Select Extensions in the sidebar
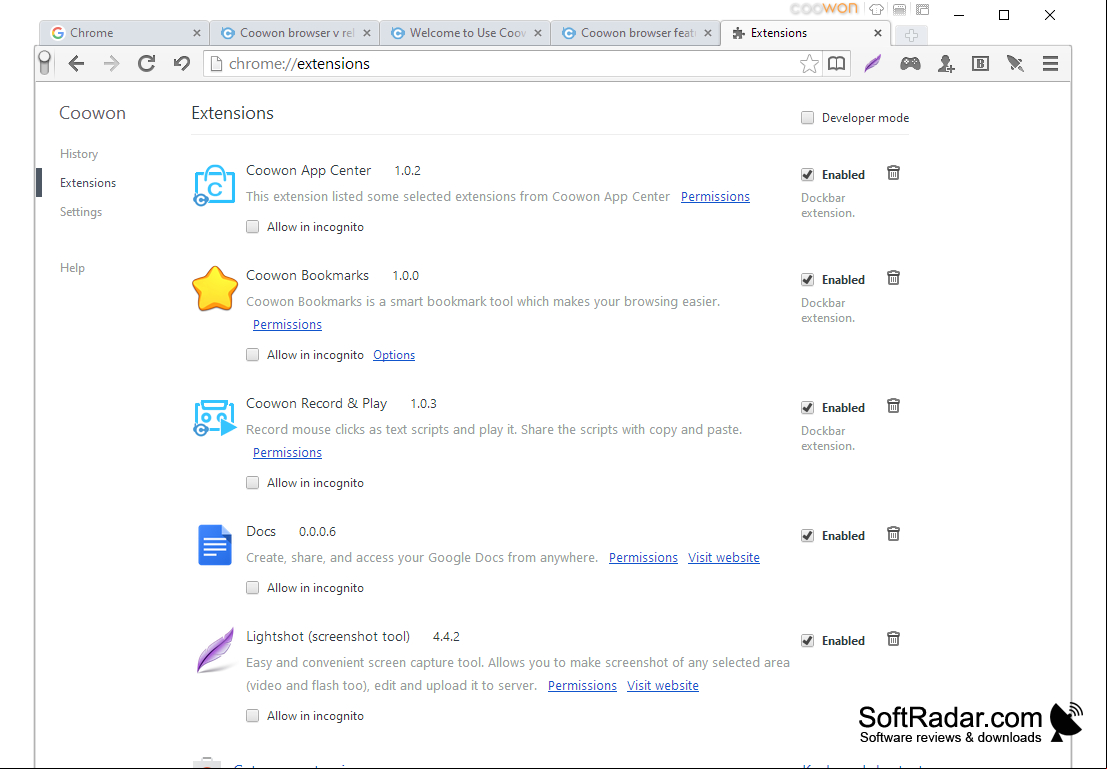The height and width of the screenshot is (769, 1107). pyautogui.click(x=88, y=183)
